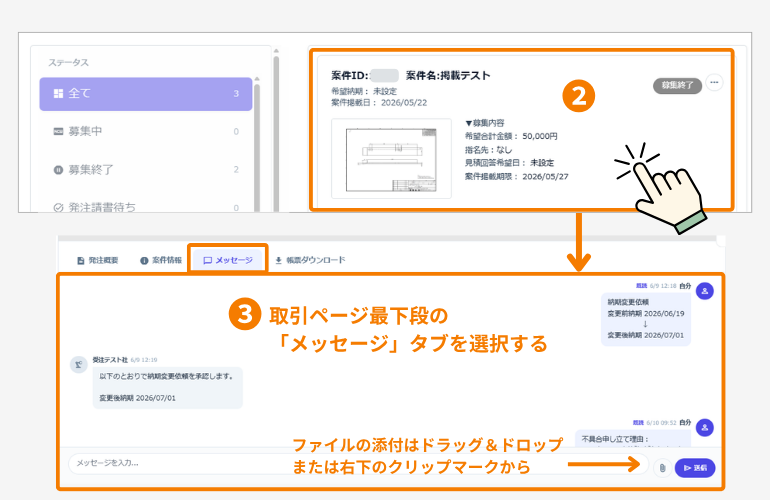The image size is (770, 500).
Task: Click the grid icon beside 全て
Action: [x=58, y=94]
